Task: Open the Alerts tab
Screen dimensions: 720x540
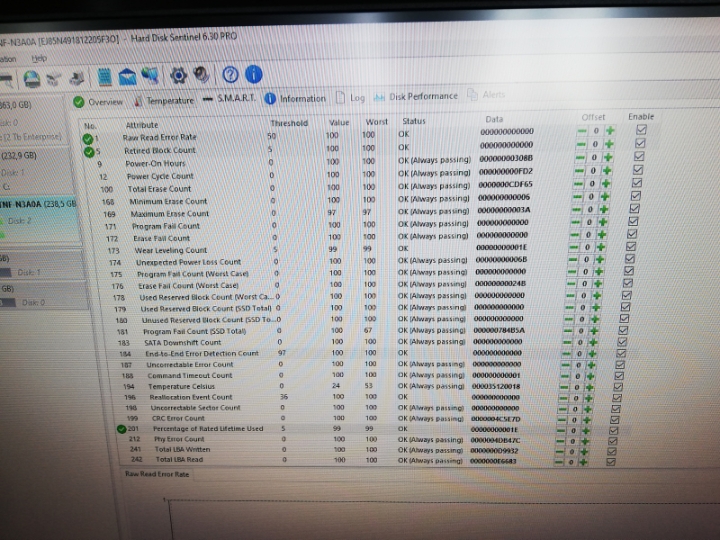Action: coord(486,95)
